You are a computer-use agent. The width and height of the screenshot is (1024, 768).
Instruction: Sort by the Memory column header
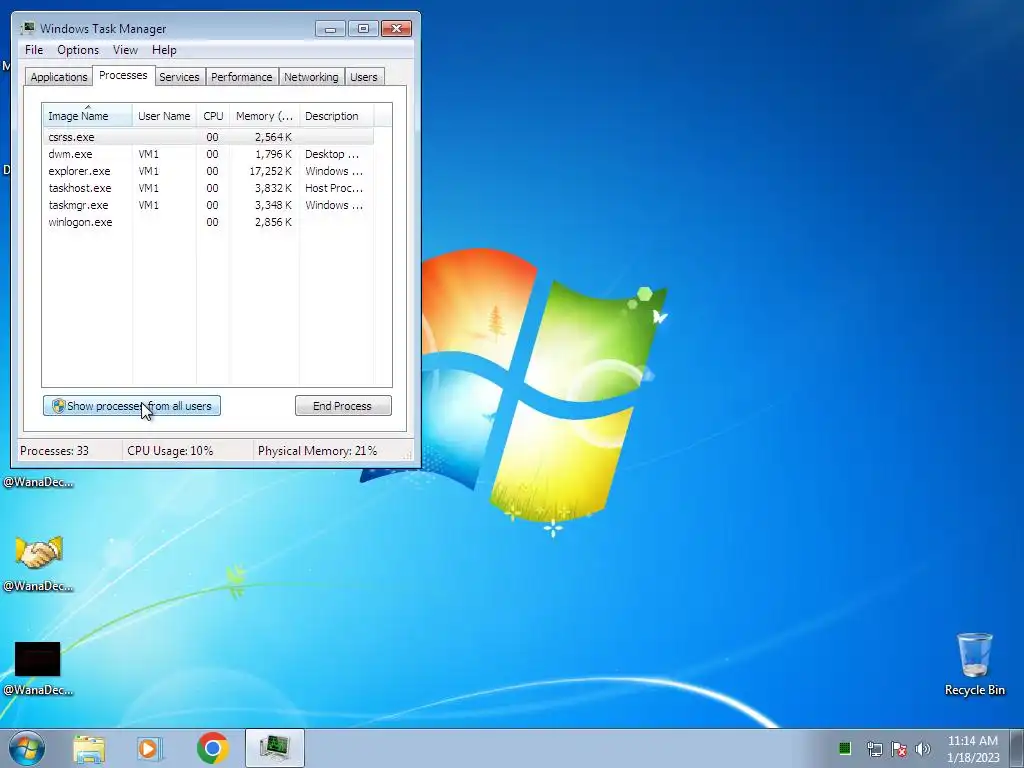(x=264, y=116)
